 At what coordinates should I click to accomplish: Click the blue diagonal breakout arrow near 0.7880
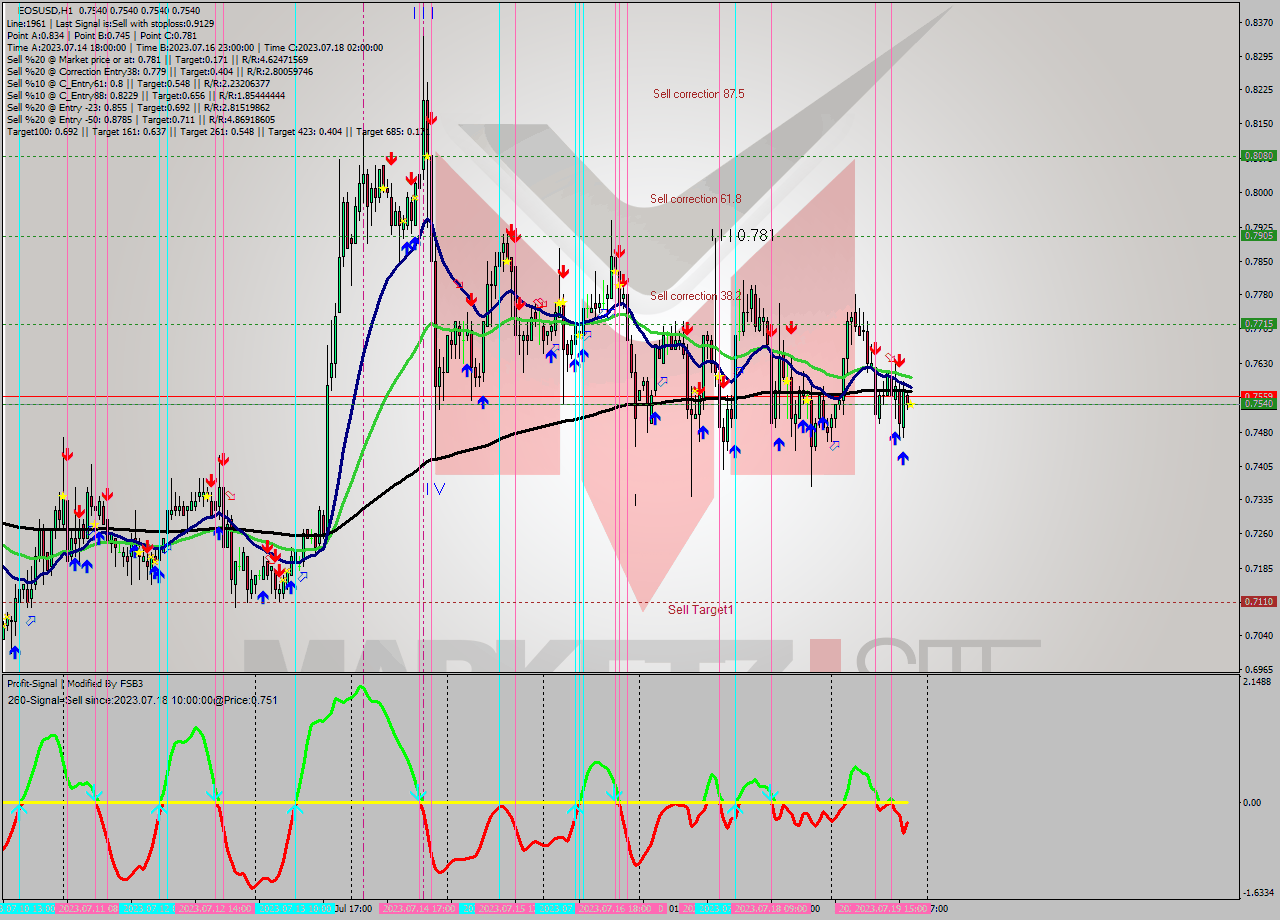point(408,244)
